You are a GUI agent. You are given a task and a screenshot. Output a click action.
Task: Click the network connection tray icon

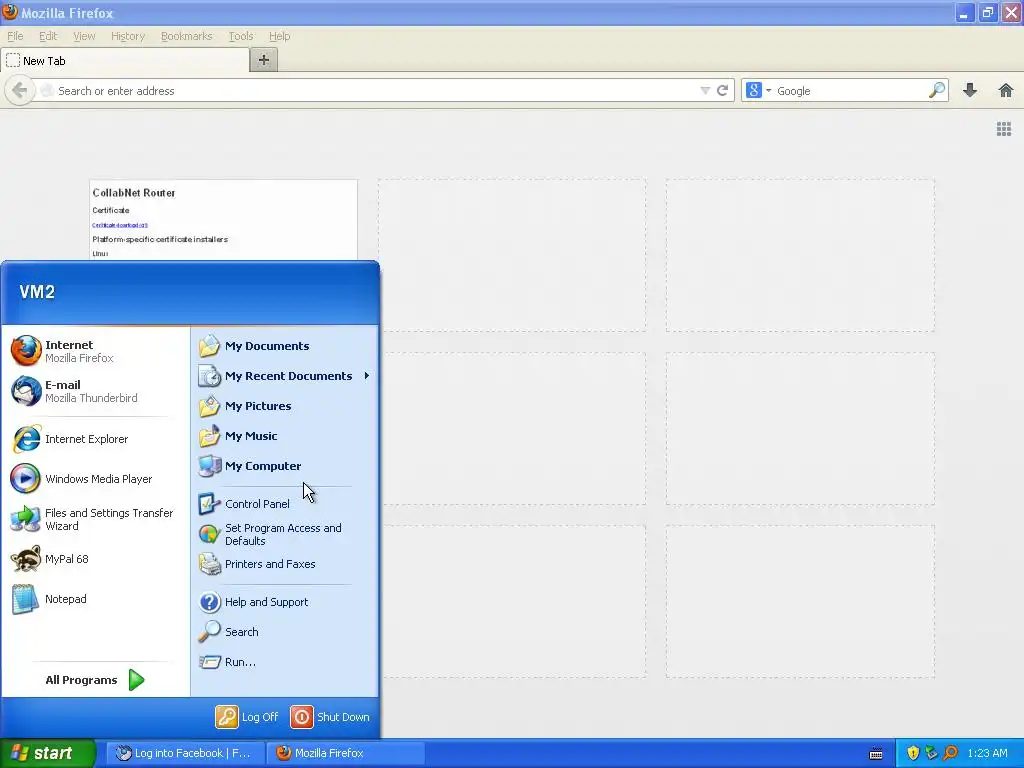(932, 753)
